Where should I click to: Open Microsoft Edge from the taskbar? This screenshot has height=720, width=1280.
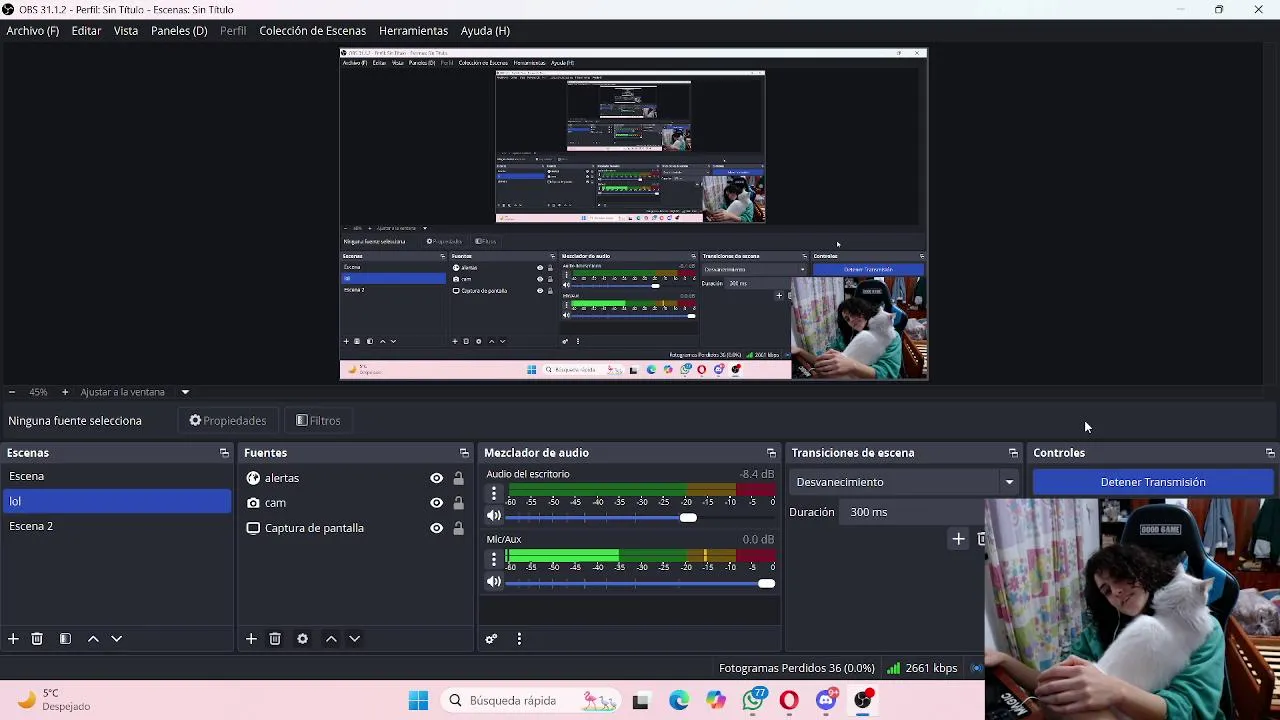pos(679,701)
